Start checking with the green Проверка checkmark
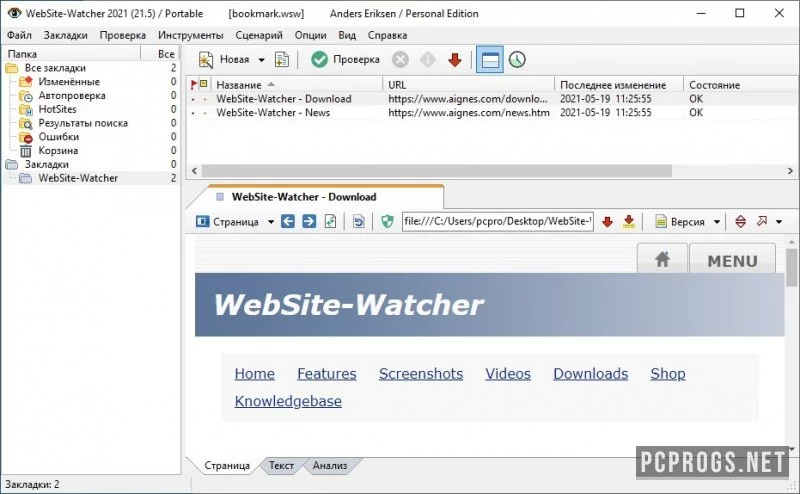Viewport: 800px width, 494px height. (x=319, y=60)
